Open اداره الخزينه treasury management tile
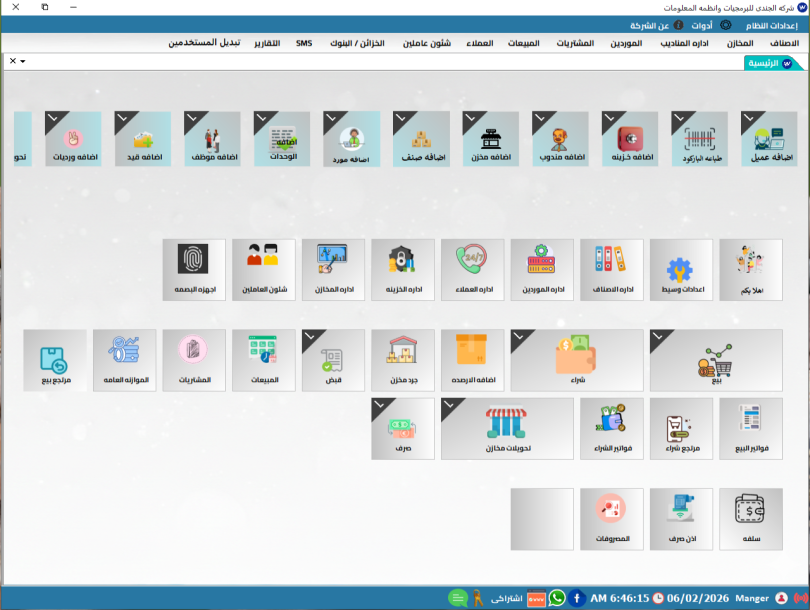Screen dimensions: 810x610 coord(402,269)
